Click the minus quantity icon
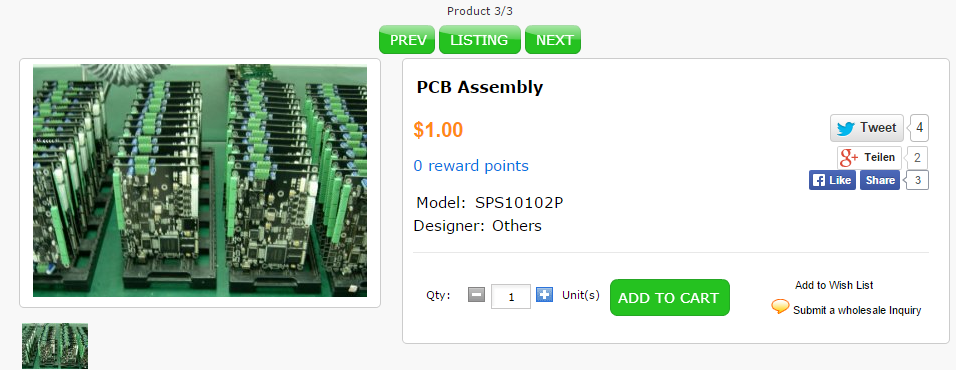This screenshot has height=370, width=956. pyautogui.click(x=476, y=295)
